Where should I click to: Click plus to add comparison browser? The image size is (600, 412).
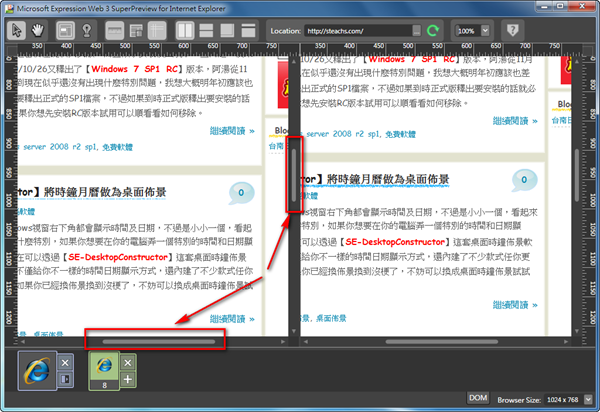pos(128,379)
